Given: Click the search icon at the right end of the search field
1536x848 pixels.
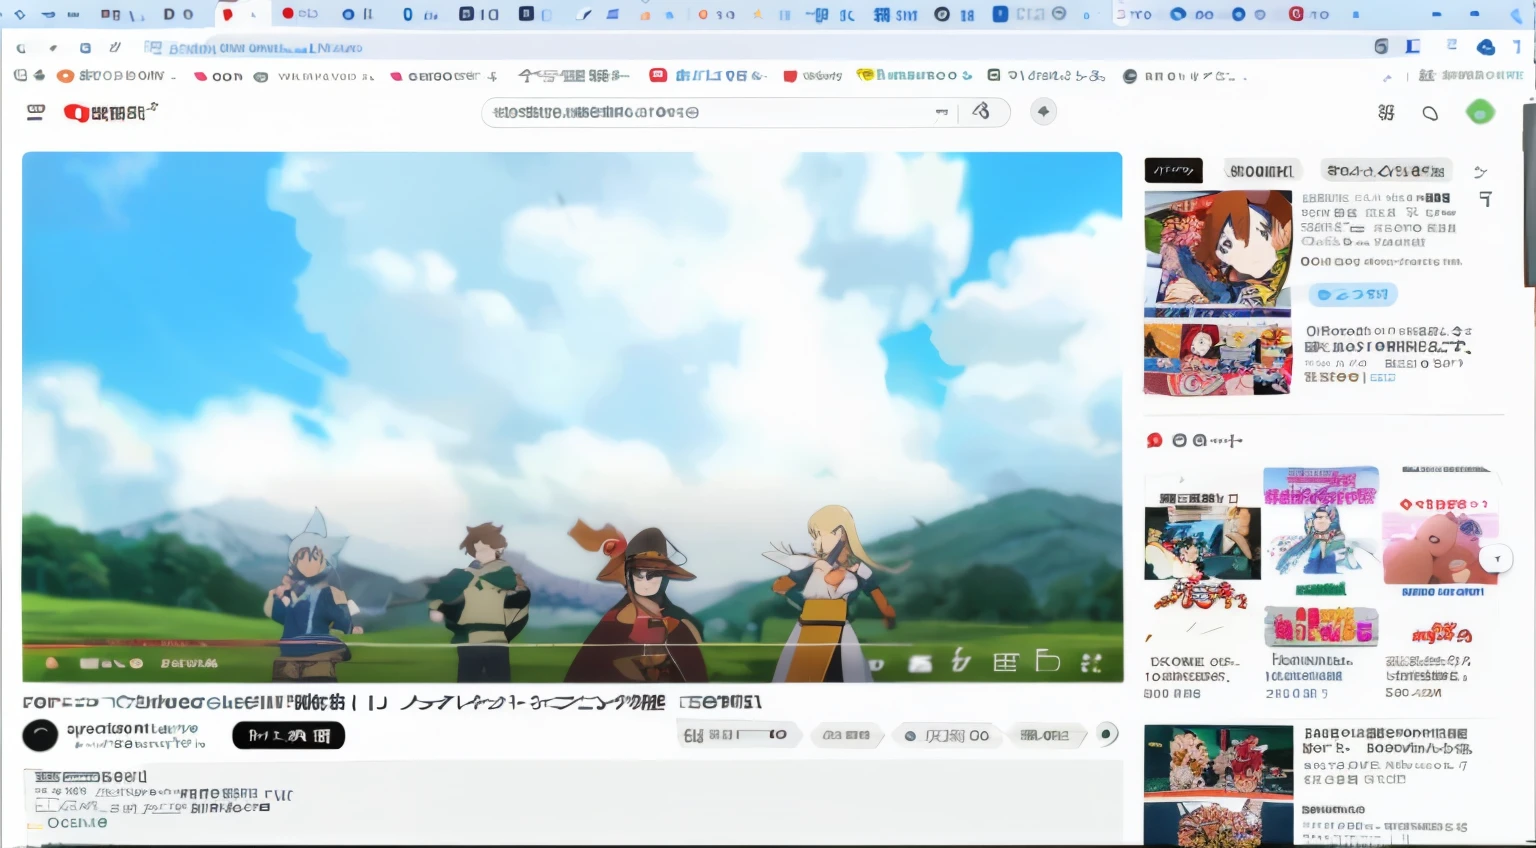Looking at the screenshot, I should coord(981,112).
